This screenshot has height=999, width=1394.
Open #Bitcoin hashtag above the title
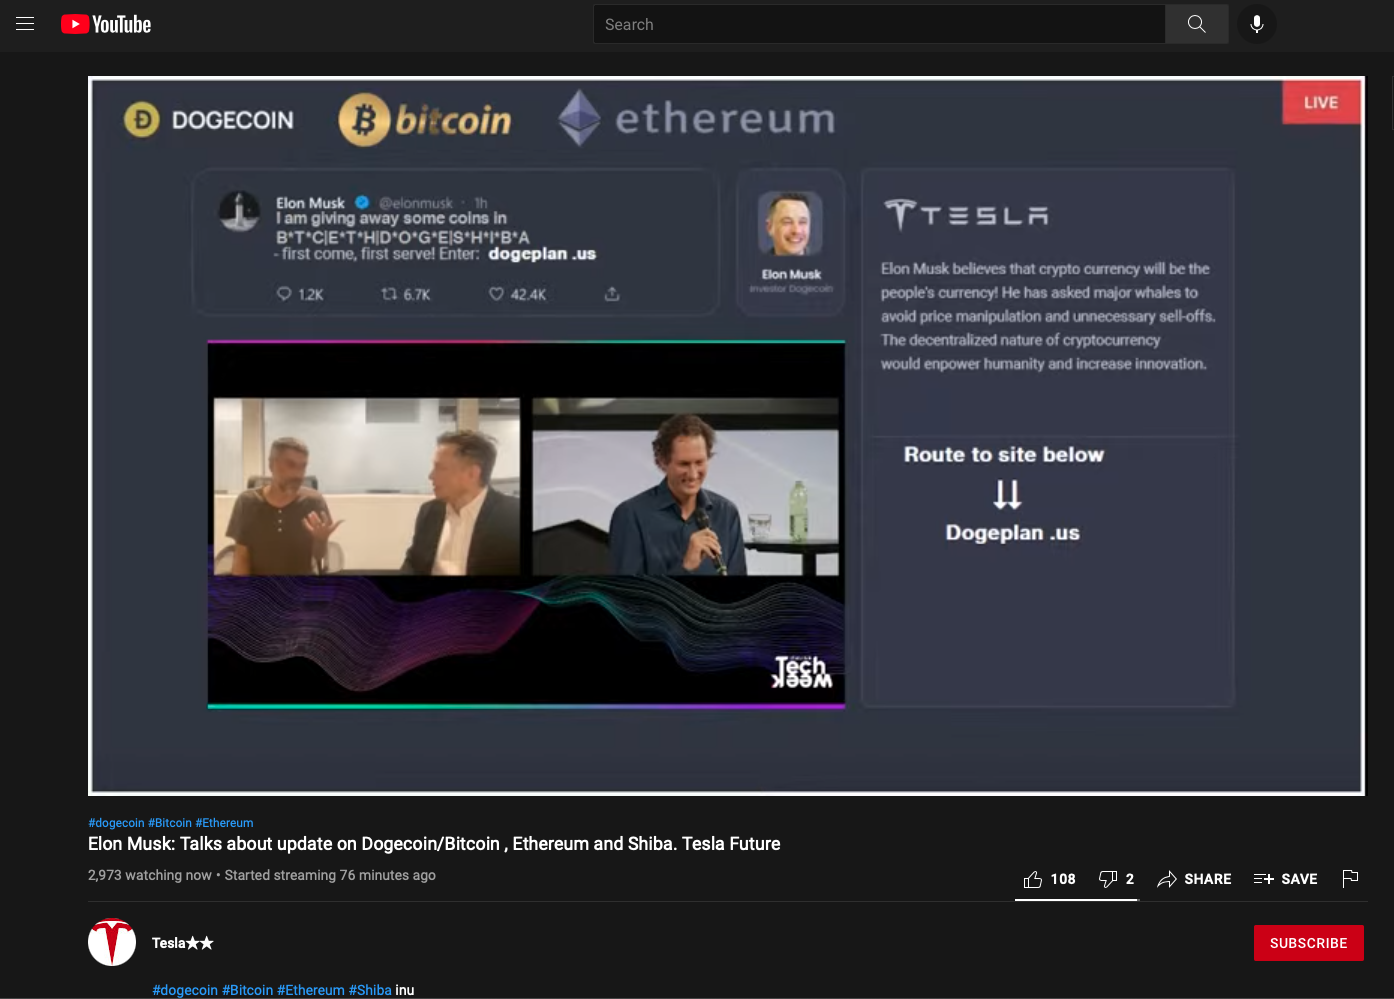pos(170,823)
